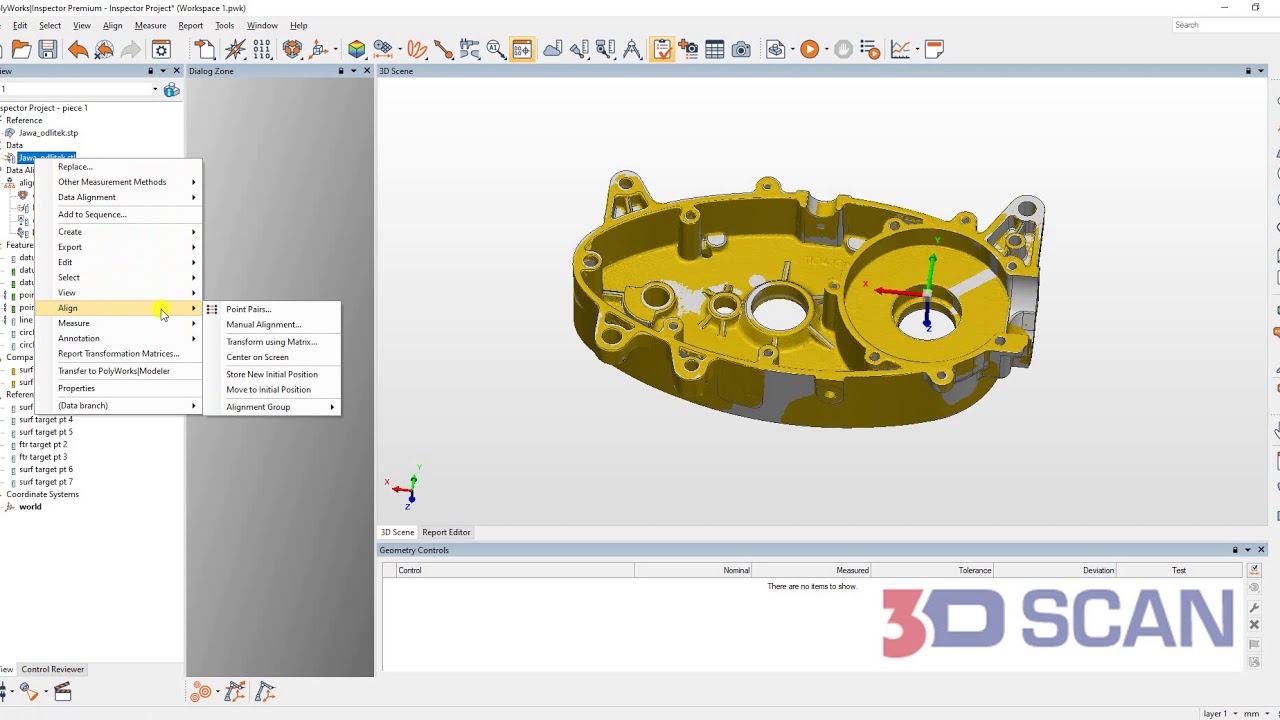Choose Transfer to PolyWorks|Modeler in the context menu
The height and width of the screenshot is (720, 1280).
pos(114,371)
